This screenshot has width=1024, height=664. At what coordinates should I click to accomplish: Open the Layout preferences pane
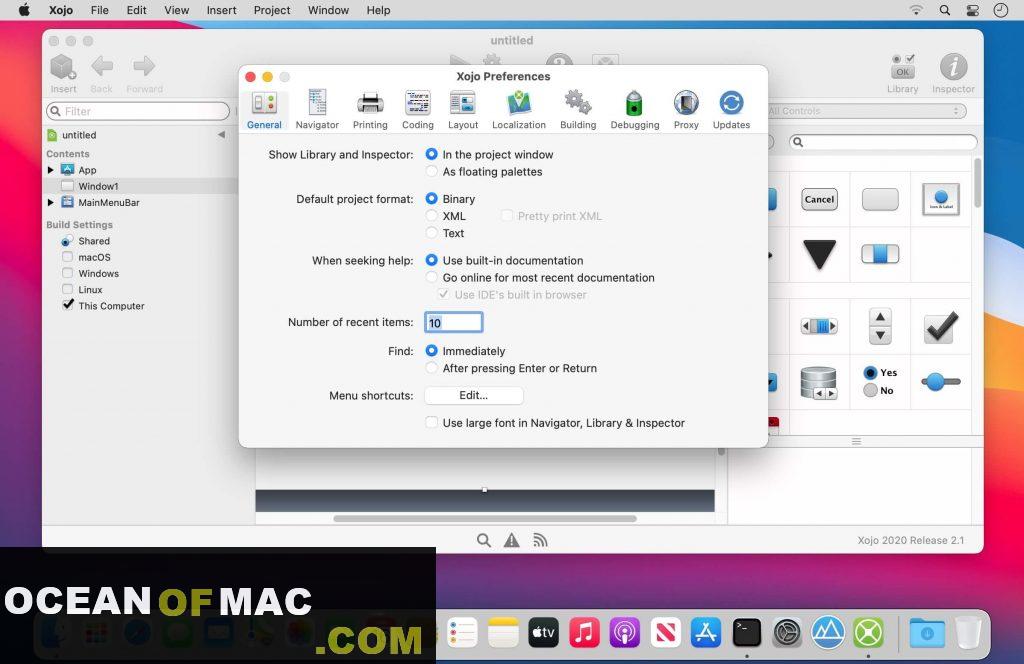pos(463,110)
